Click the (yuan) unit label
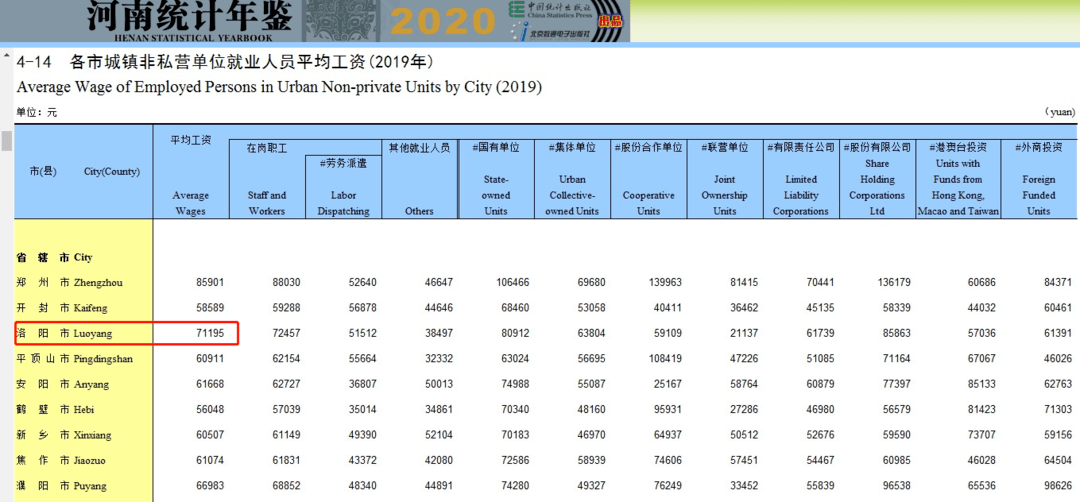Viewport: 1080px width, 502px height. coord(1059,112)
